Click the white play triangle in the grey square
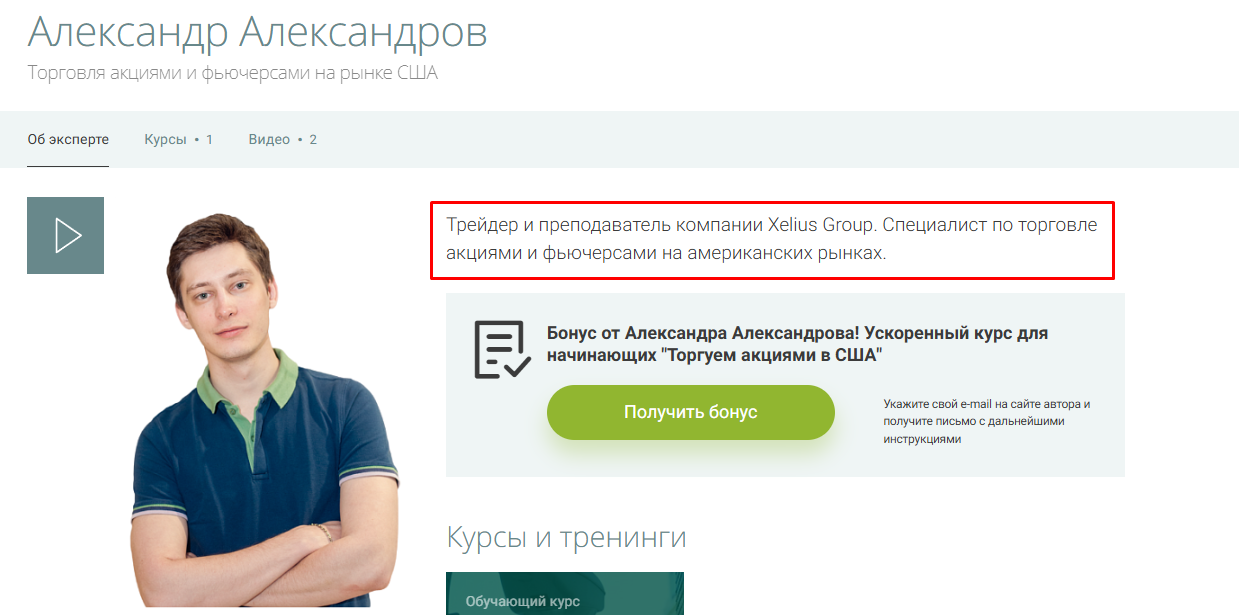 68,235
